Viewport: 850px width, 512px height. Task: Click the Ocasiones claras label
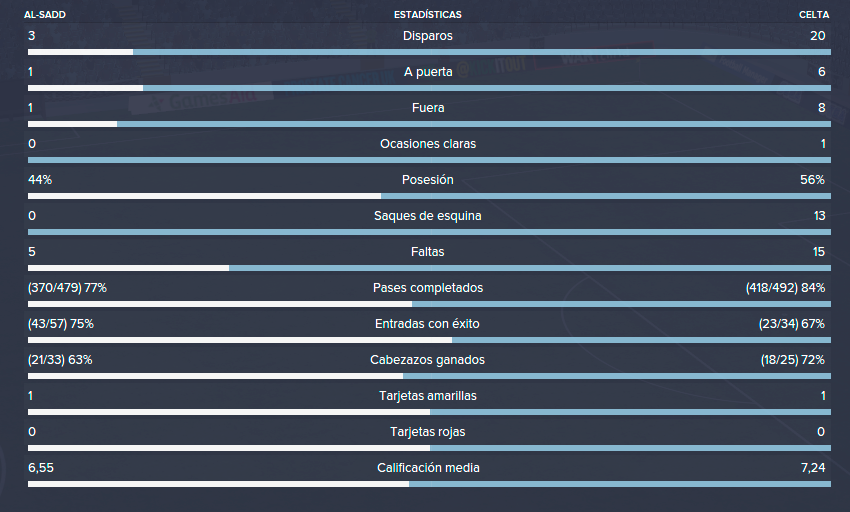coord(428,144)
